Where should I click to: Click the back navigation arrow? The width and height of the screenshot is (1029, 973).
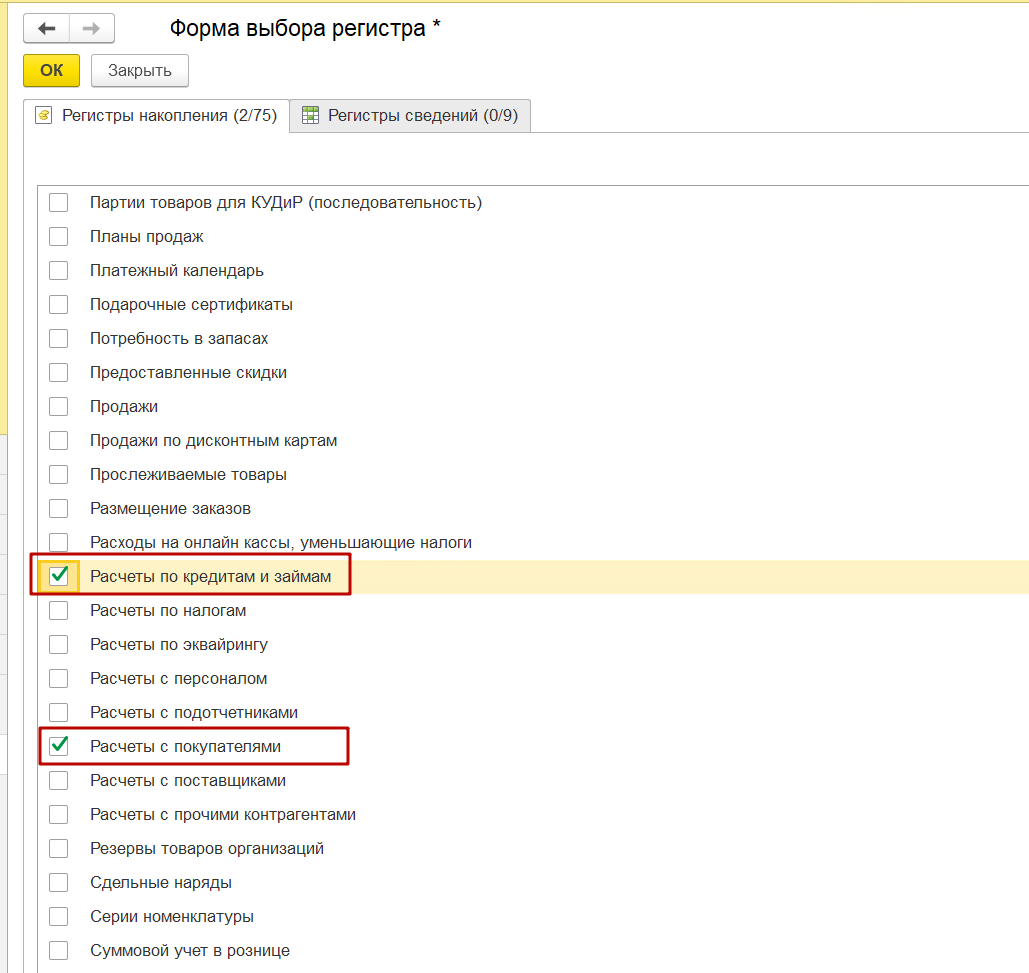(45, 28)
